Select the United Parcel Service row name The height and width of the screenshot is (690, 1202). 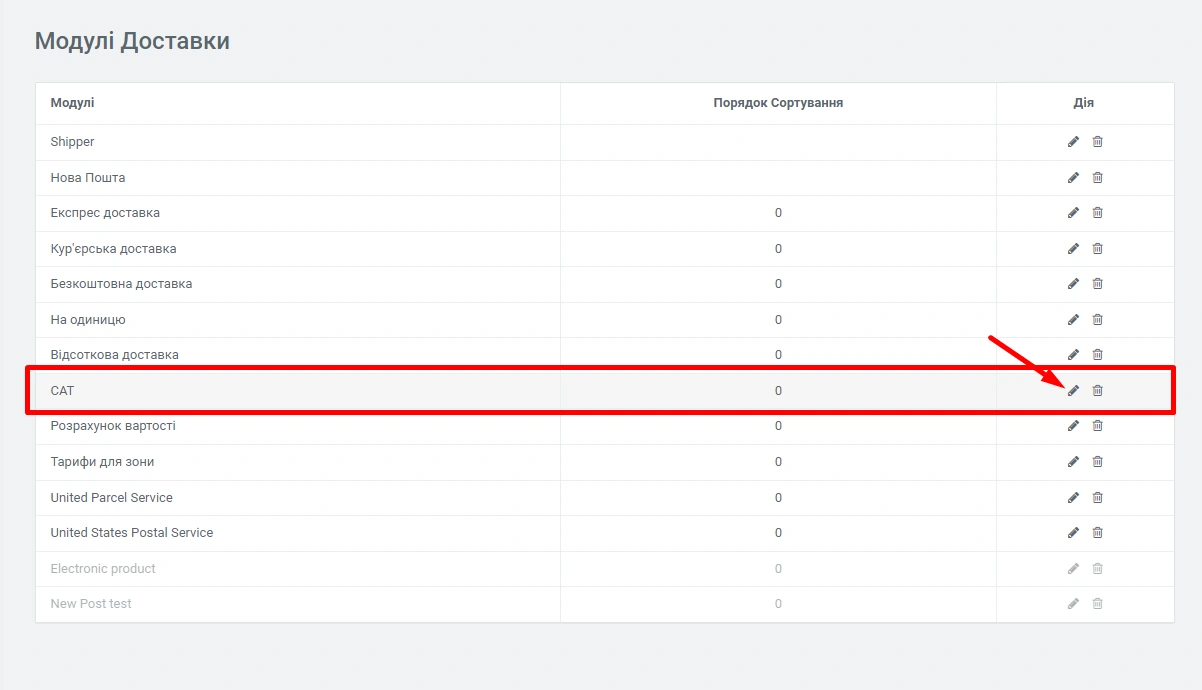pos(111,498)
